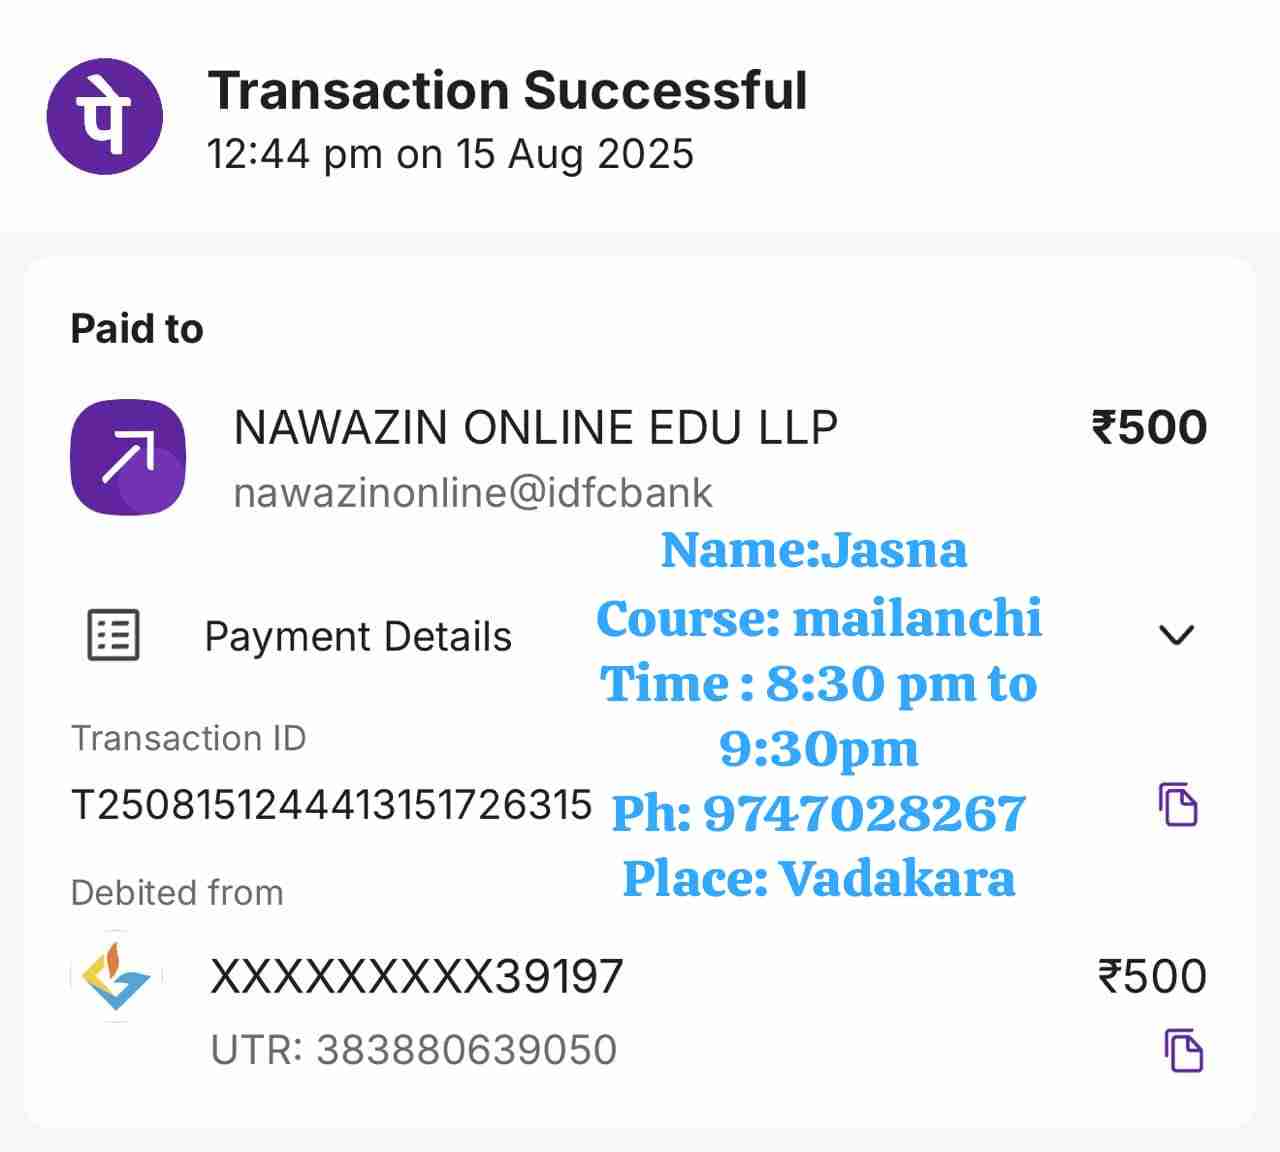Click the nawazinonline@idfcbank UPI ID
This screenshot has width=1280, height=1152.
473,493
